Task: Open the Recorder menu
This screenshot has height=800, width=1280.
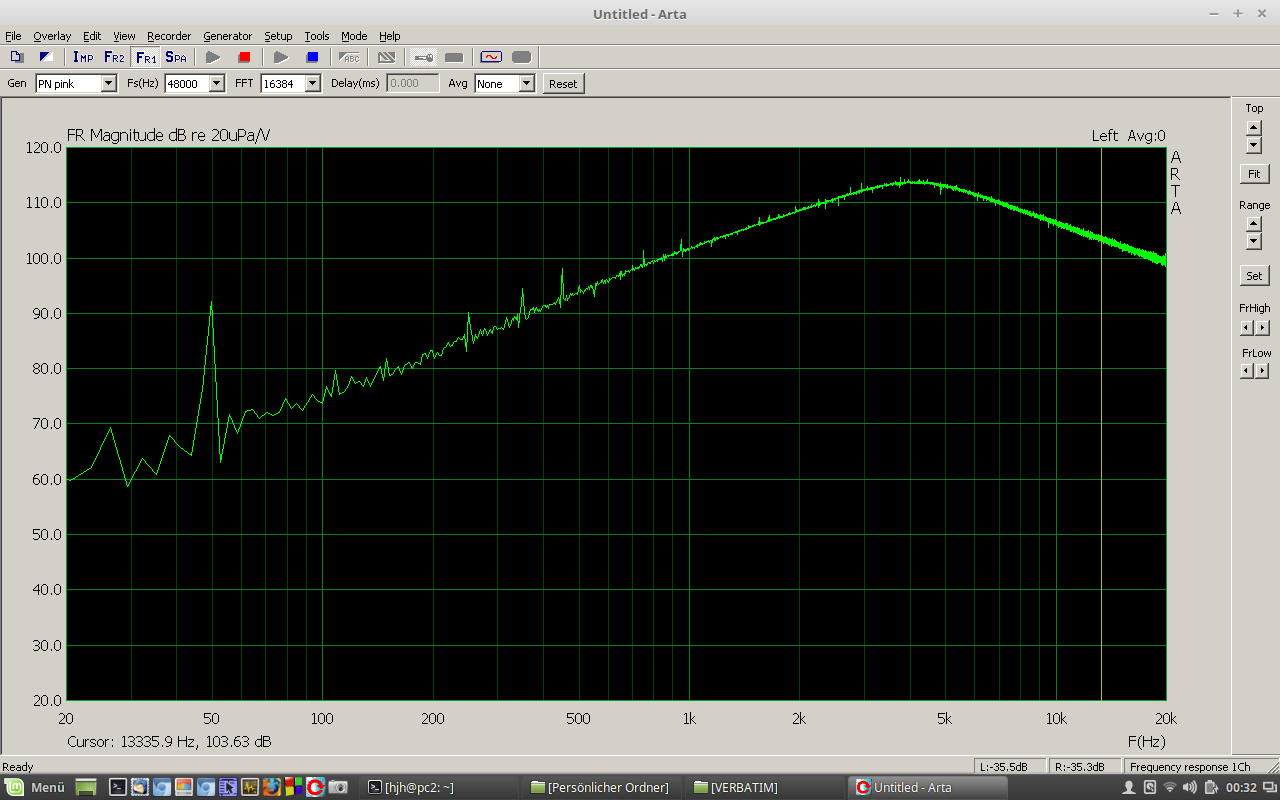Action: pos(169,36)
